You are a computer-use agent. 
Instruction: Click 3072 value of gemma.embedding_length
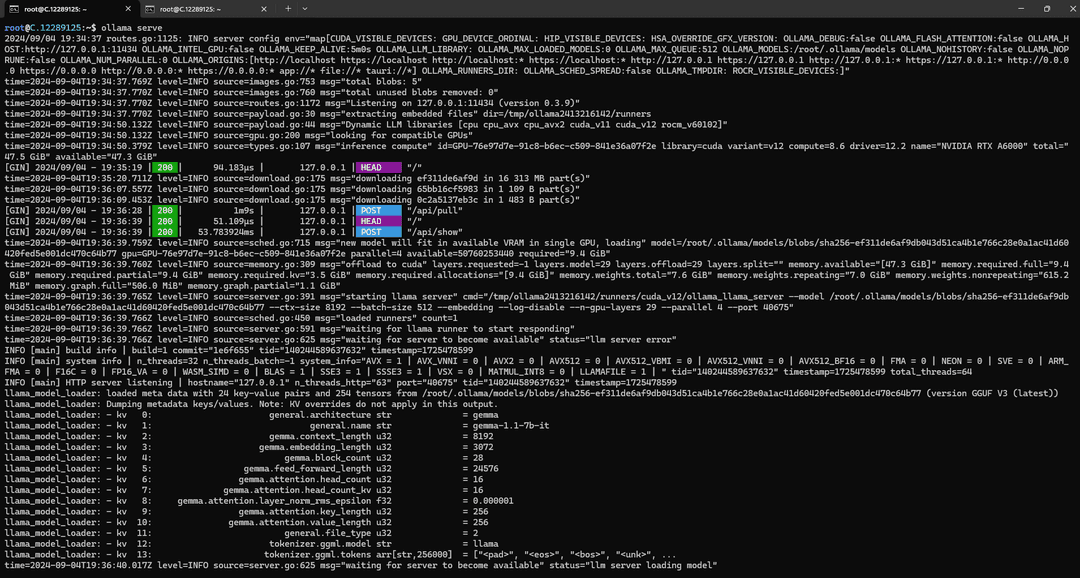[x=484, y=447]
